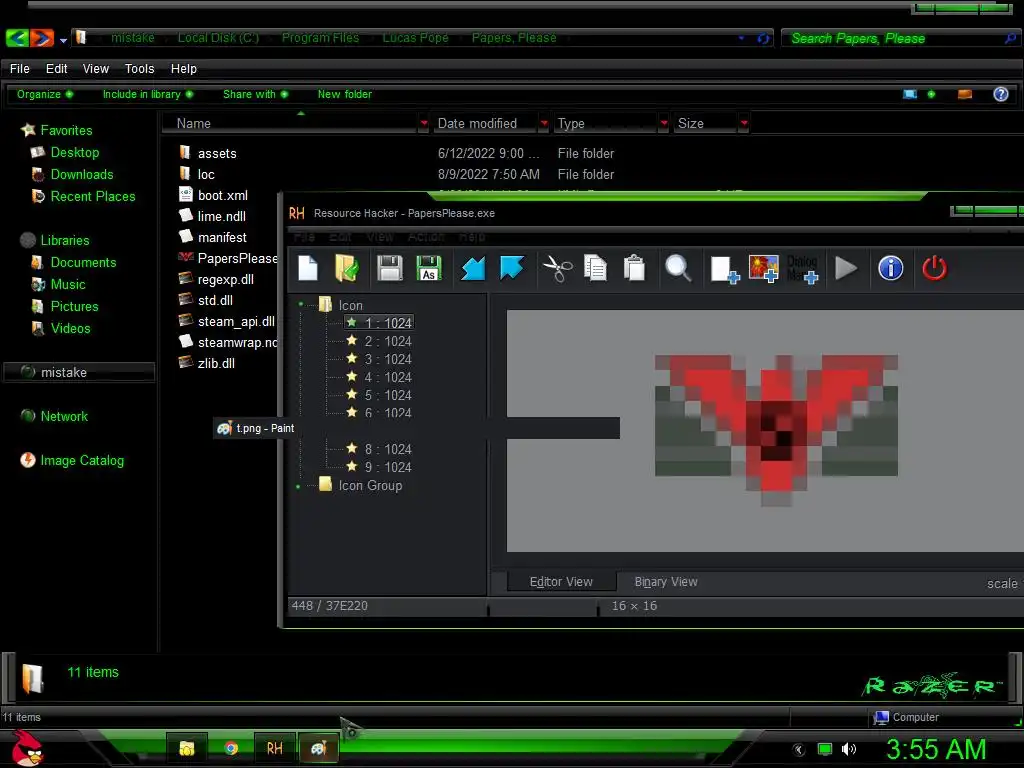Open a file with the folder icon
The image size is (1024, 768).
(x=347, y=268)
